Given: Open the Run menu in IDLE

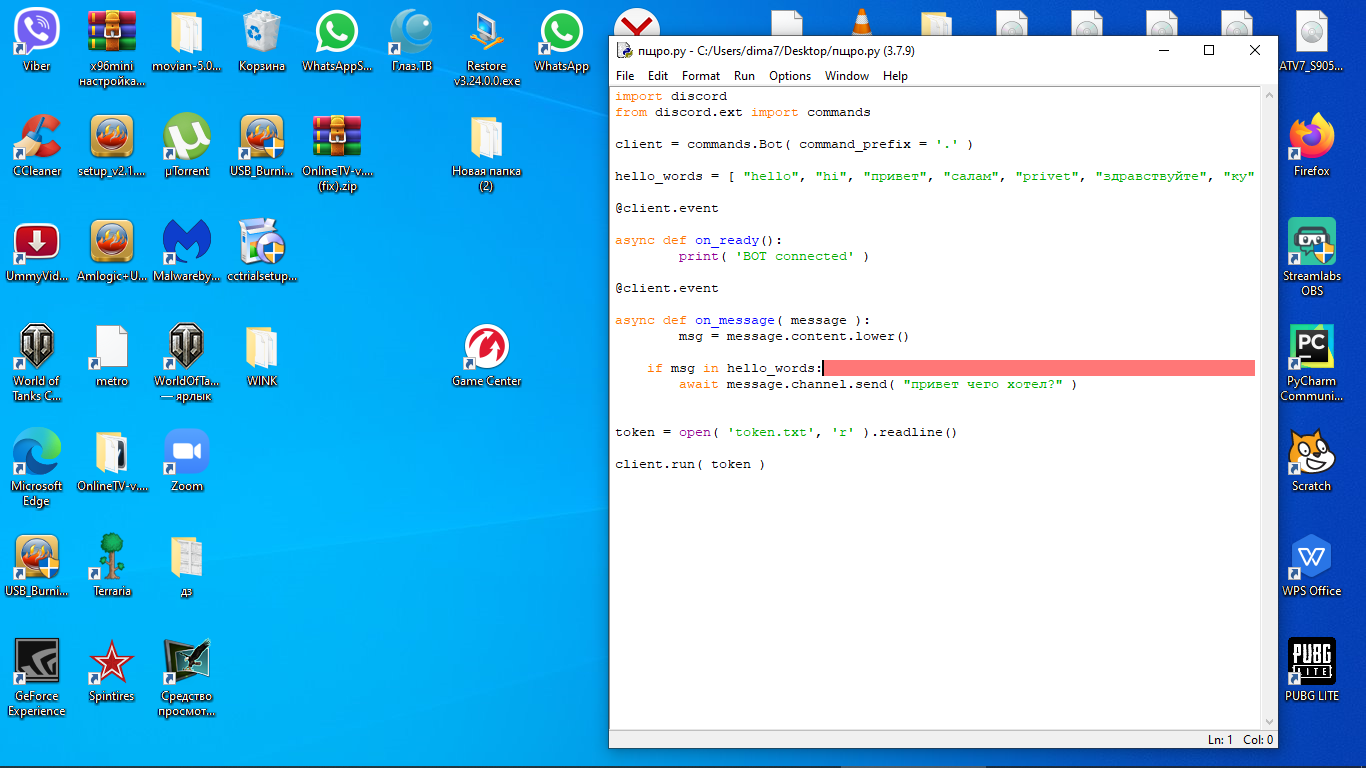Looking at the screenshot, I should pos(744,76).
